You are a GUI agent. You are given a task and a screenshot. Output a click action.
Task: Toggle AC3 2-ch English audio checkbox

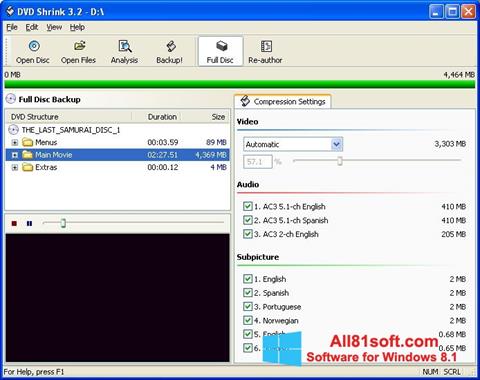(x=247, y=234)
